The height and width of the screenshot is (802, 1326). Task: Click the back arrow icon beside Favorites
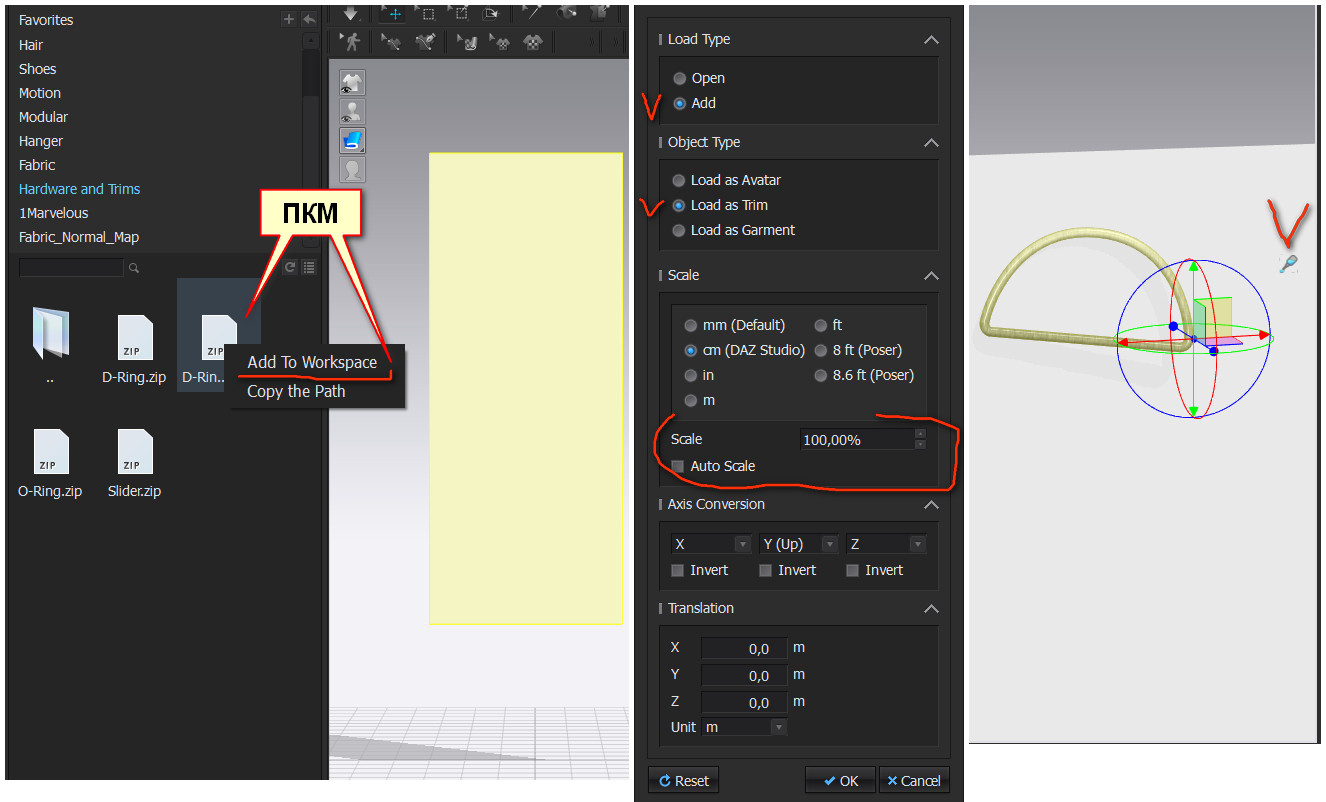[309, 19]
